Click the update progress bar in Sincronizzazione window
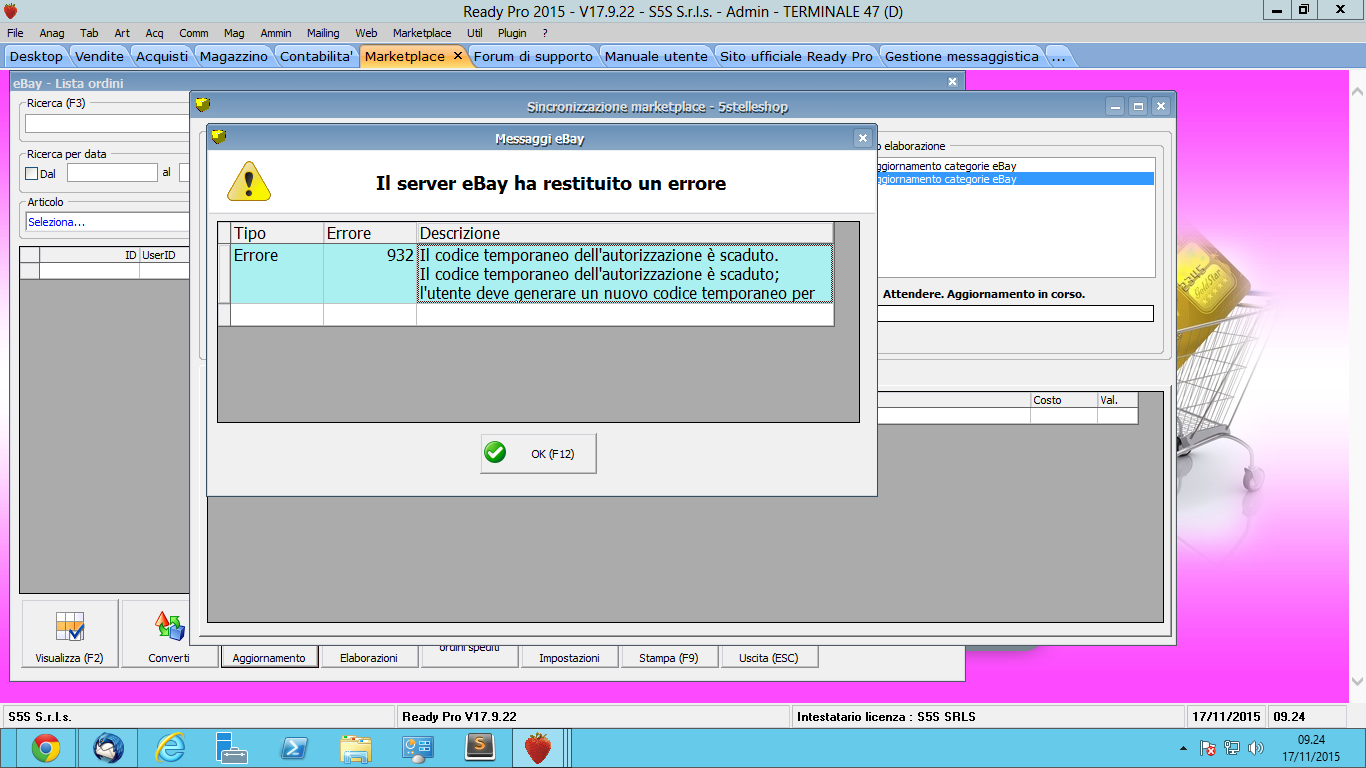The image size is (1366, 768). click(x=1015, y=314)
